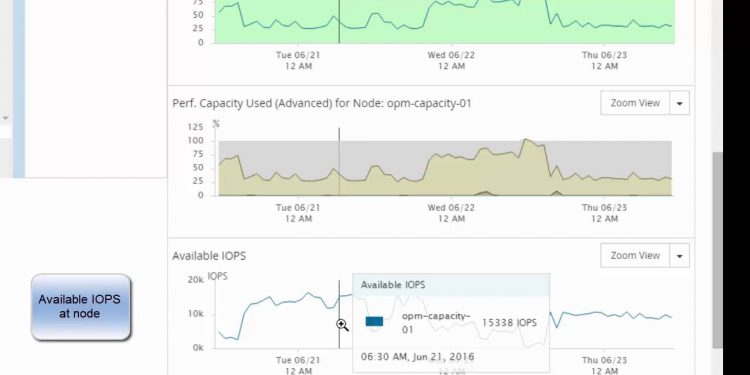Click the 15338 IOPS value in tooltip
Screen dimensions: 750x375
click(x=509, y=323)
